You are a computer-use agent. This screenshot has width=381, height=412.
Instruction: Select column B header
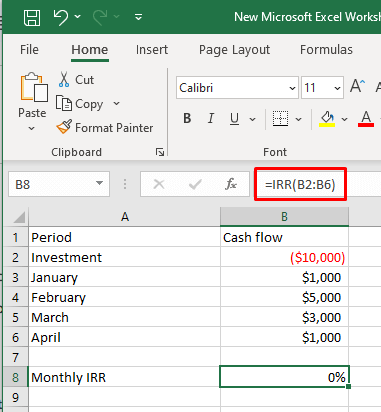284,217
